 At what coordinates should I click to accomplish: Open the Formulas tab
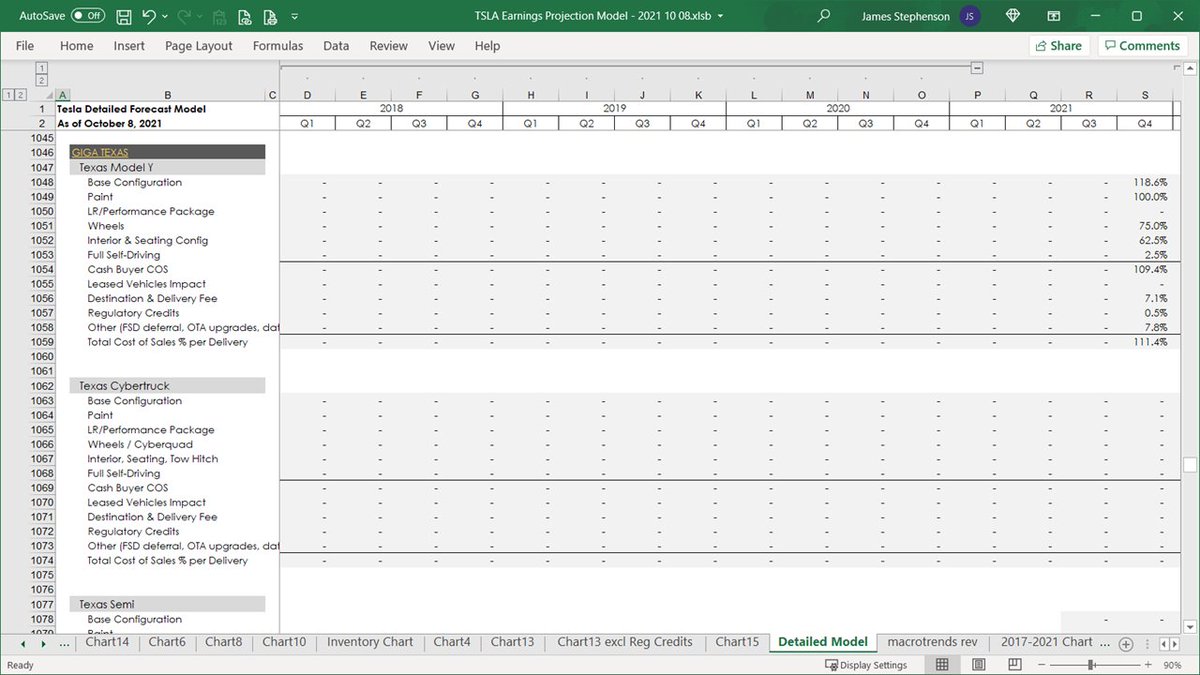tap(278, 46)
